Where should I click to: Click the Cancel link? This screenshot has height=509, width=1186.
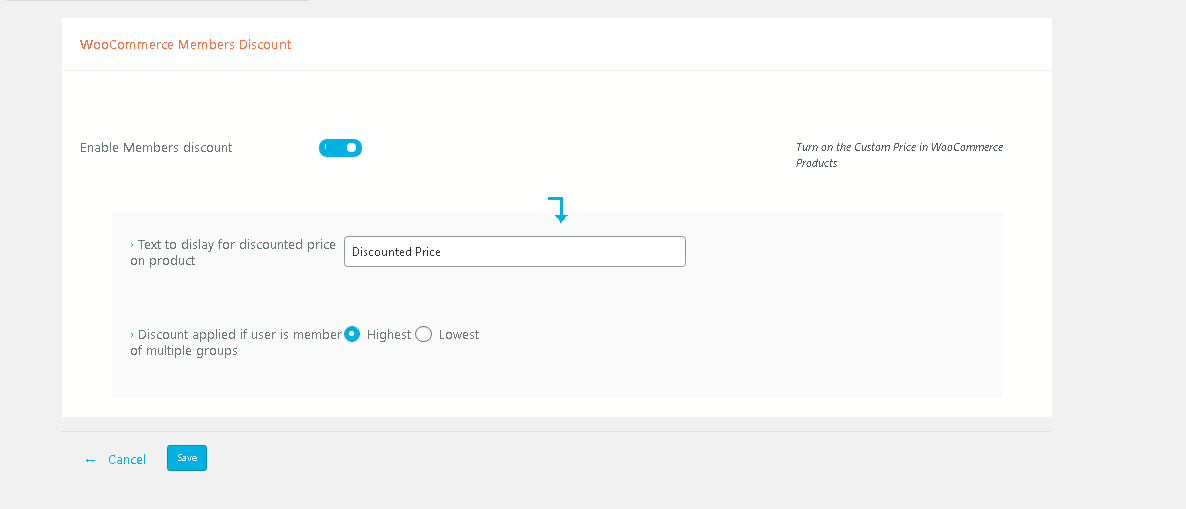click(x=127, y=460)
